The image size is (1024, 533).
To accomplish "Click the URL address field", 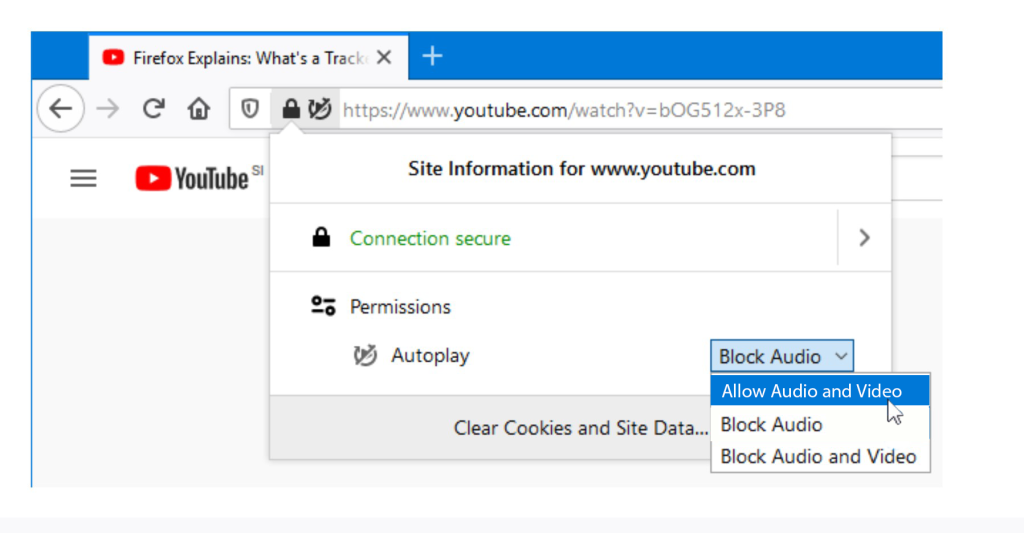I will (640, 110).
